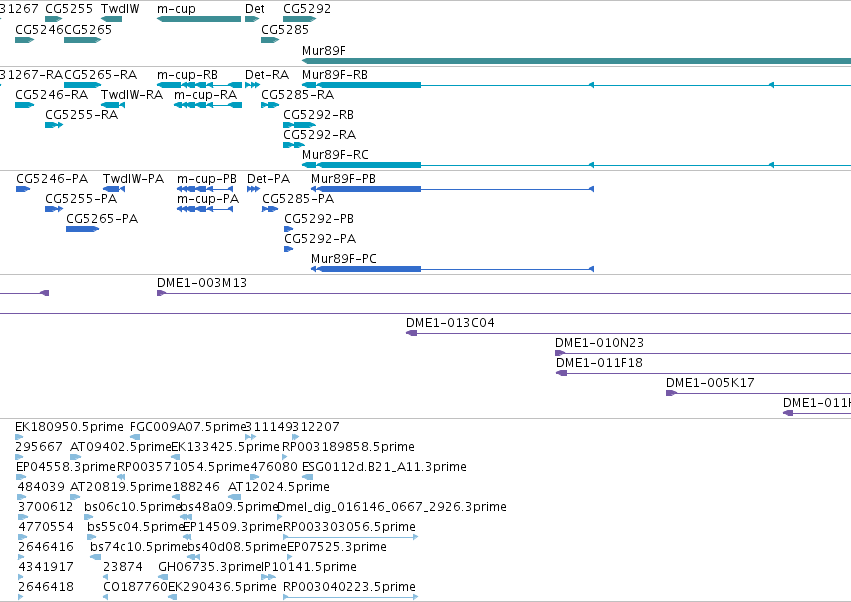The image size is (851, 602).
Task: Open the TwdlW-RA transcript label
Action: 132,94
